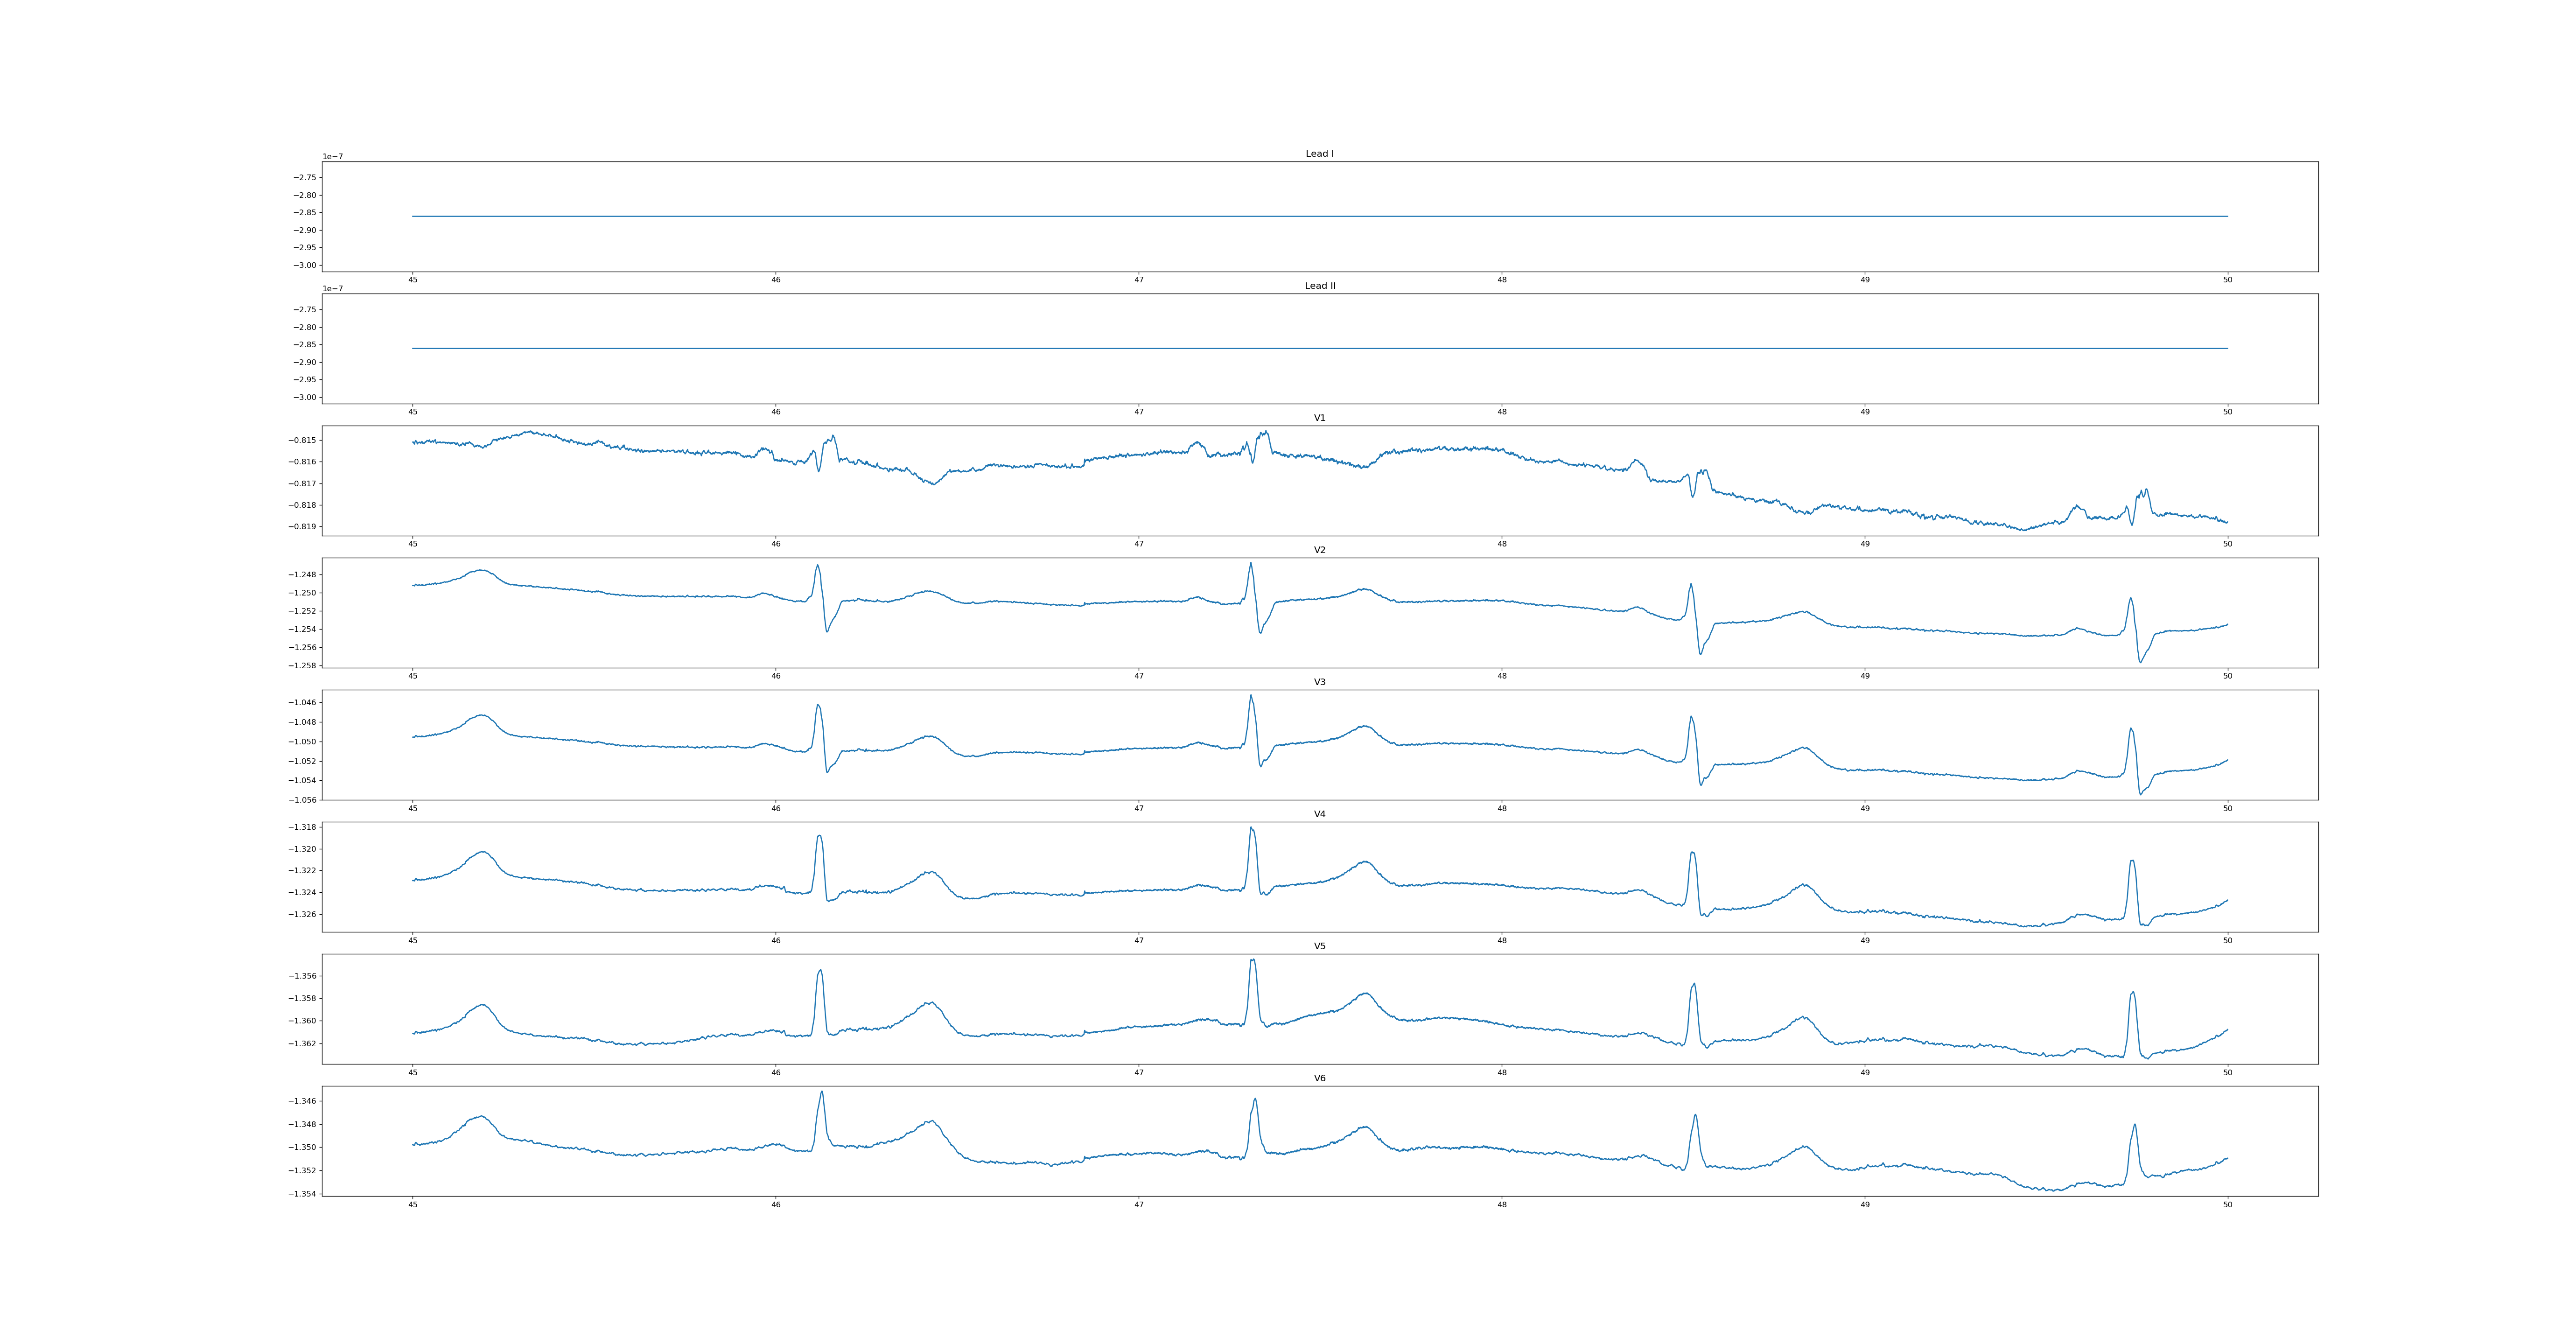Image resolution: width=2576 pixels, height=1344 pixels.
Task: Click the tallest peak in V5 waveform
Action: coord(1252,961)
